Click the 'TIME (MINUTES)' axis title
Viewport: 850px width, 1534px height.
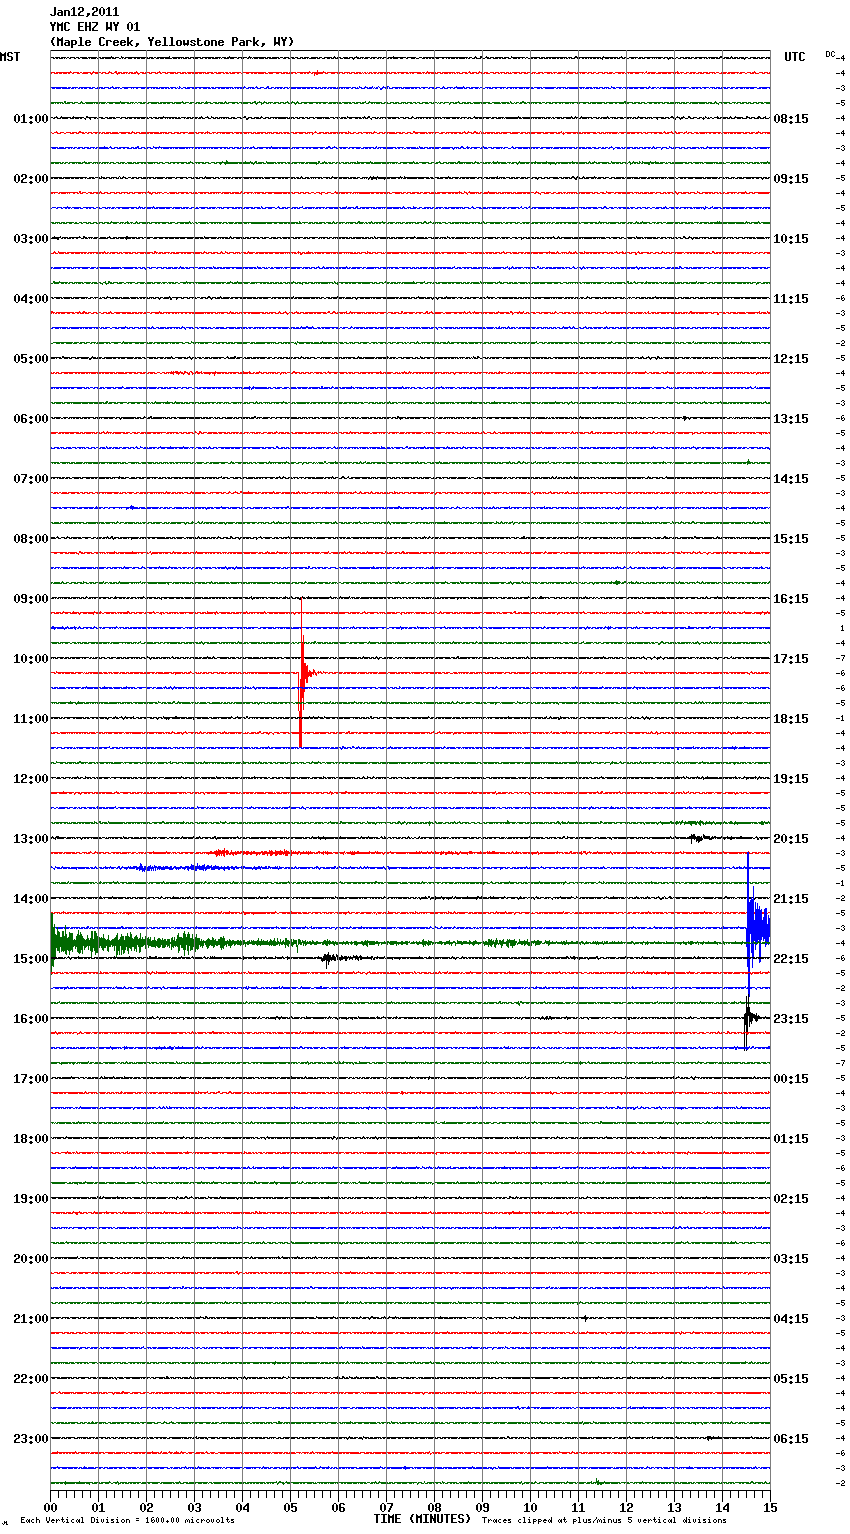pyautogui.click(x=422, y=1519)
